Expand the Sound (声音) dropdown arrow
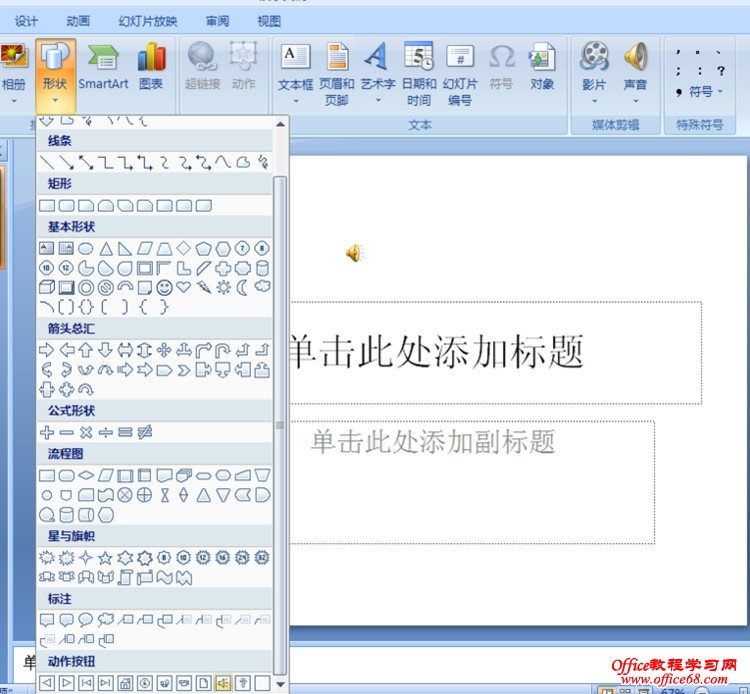750x694 pixels. click(x=636, y=101)
